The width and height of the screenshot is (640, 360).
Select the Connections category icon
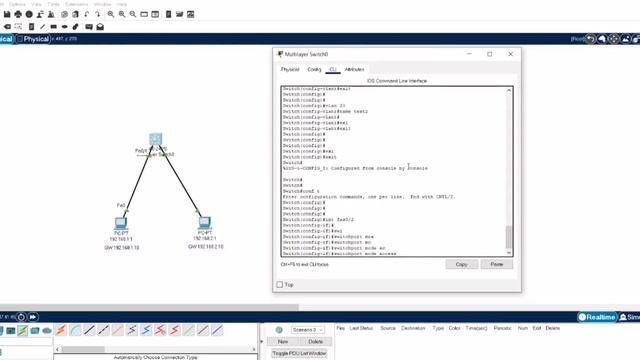pos(22,330)
